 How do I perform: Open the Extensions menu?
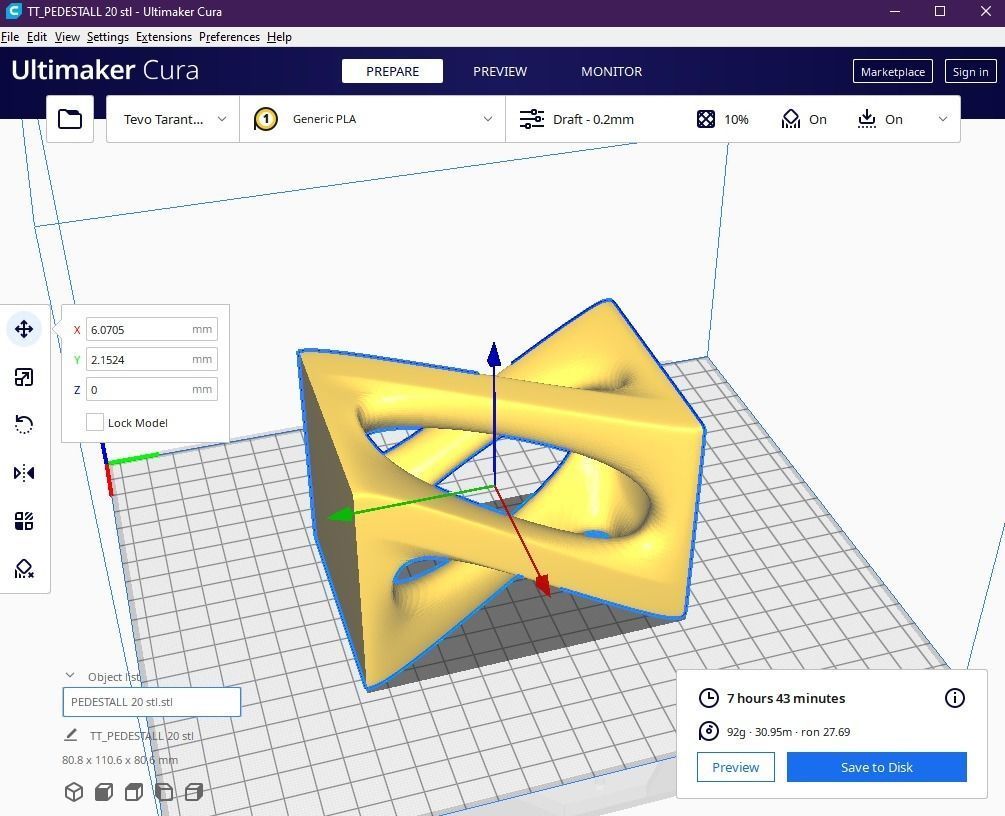[x=163, y=37]
